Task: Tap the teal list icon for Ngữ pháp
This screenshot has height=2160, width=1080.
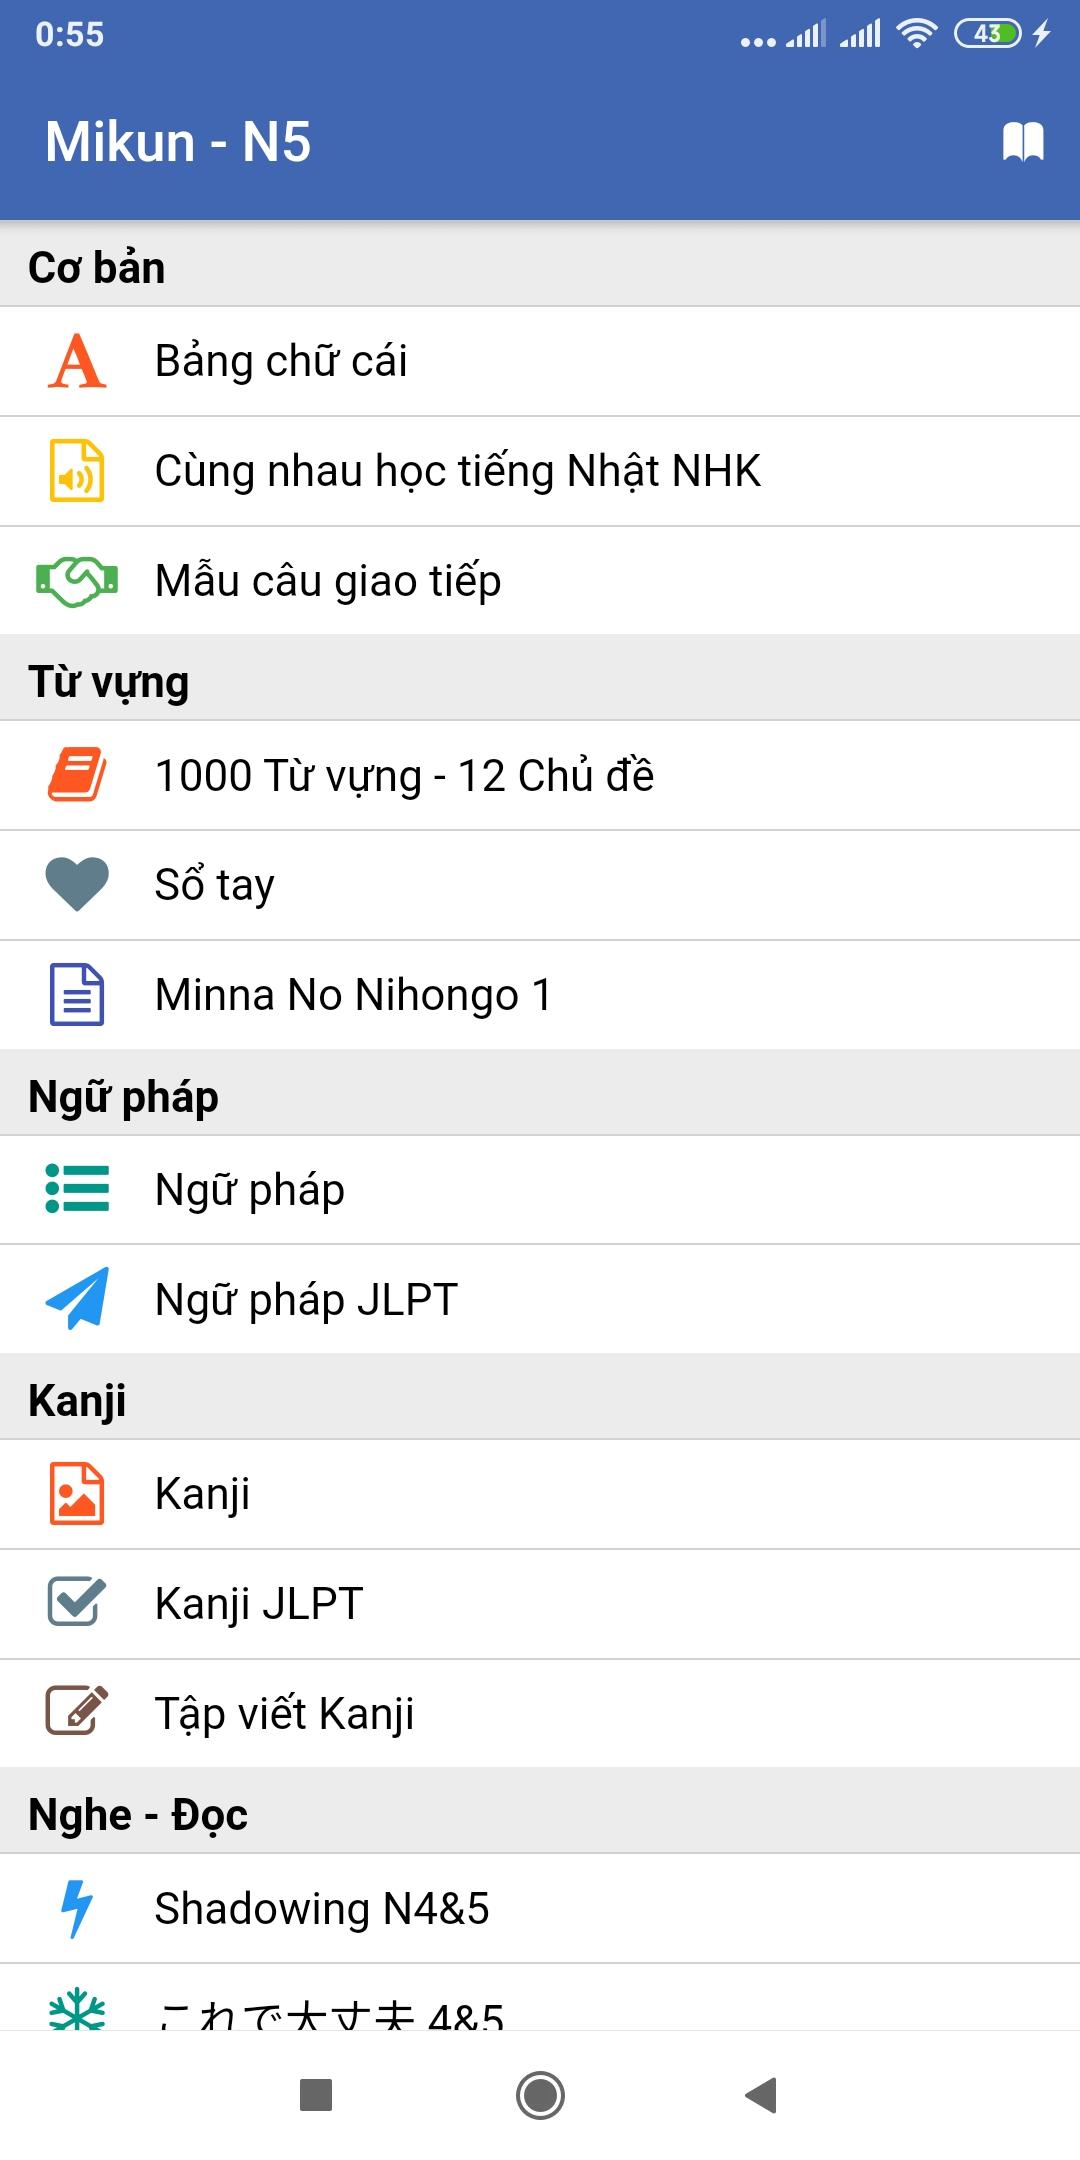Action: point(77,1189)
